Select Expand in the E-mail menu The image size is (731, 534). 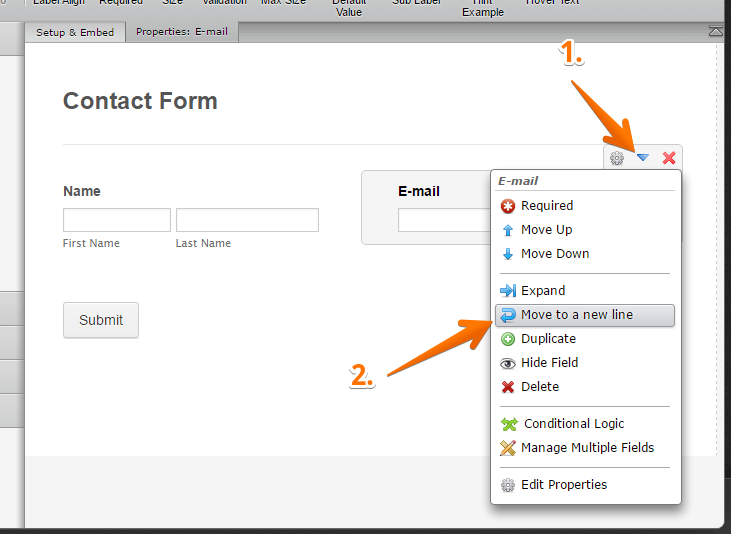542,291
